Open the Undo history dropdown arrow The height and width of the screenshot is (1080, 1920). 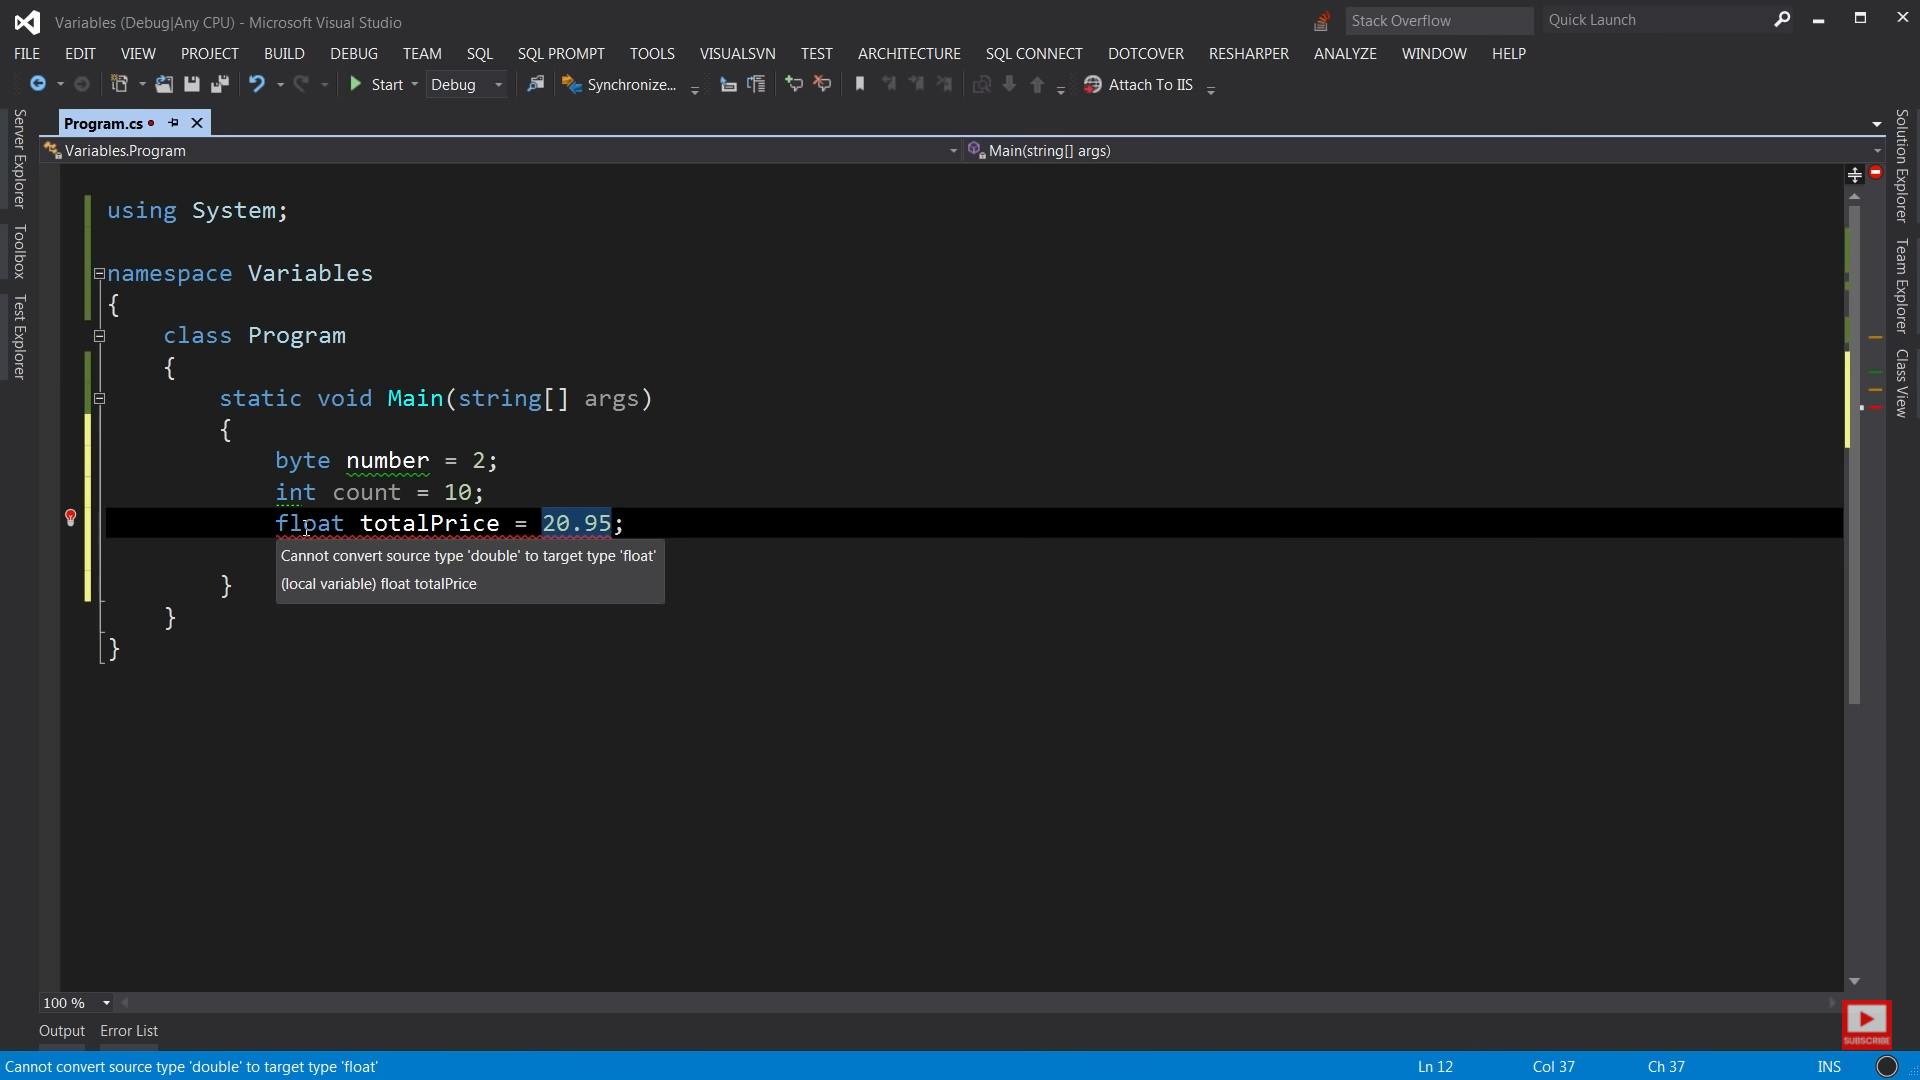(x=280, y=85)
